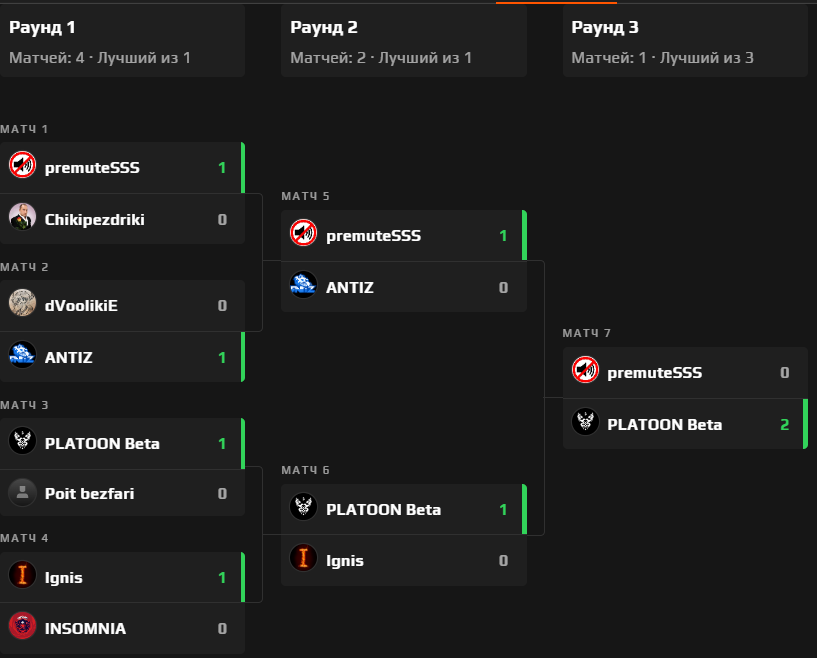Click Ignis team logo in Match 4
The height and width of the screenshot is (658, 817).
point(23,576)
